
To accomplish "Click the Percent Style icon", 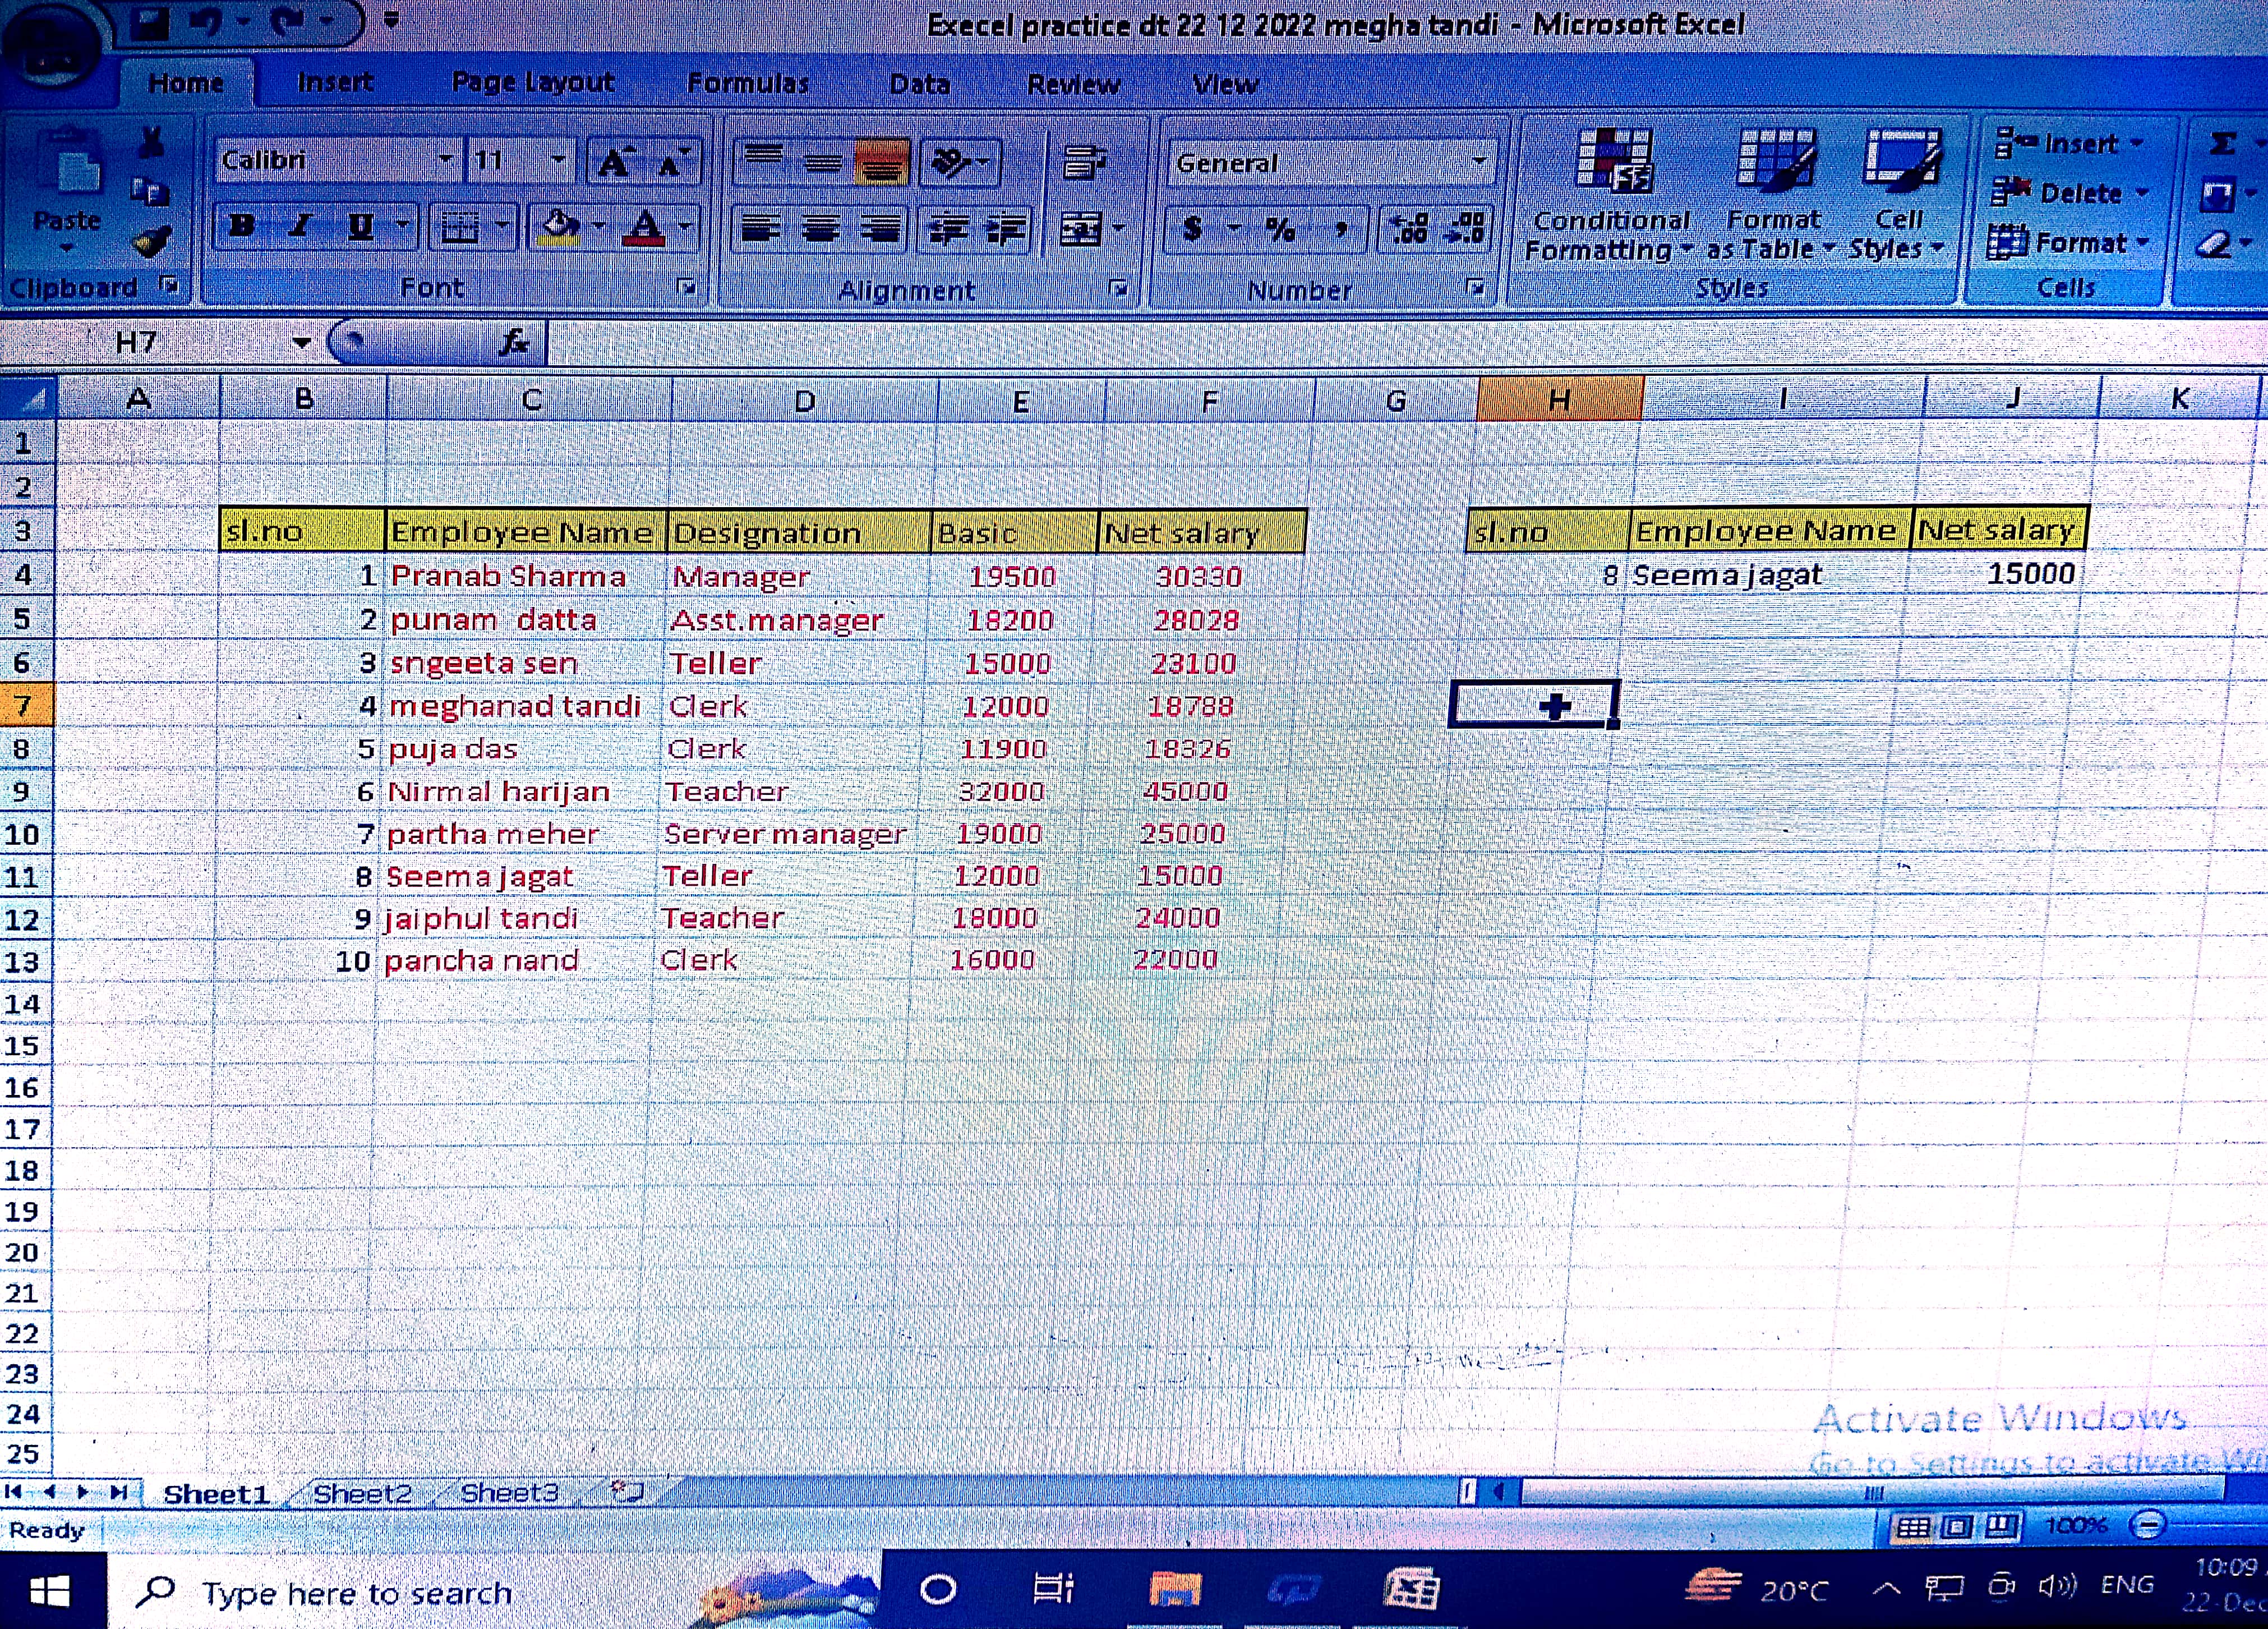I will [1280, 230].
